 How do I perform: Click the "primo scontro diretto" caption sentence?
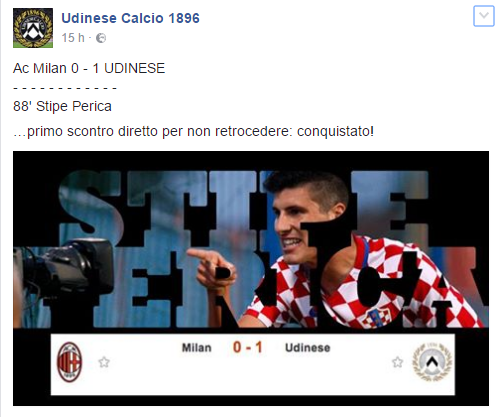pos(193,131)
